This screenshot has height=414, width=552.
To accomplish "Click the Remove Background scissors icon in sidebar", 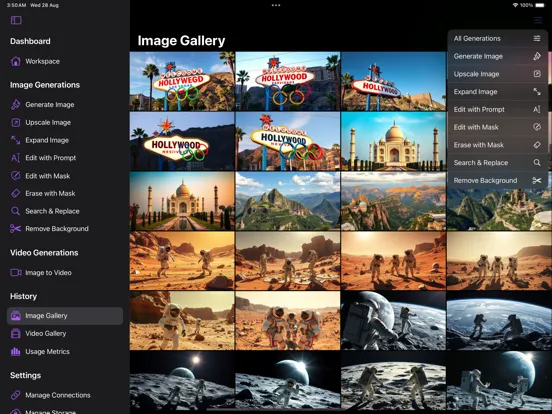I will coord(15,229).
